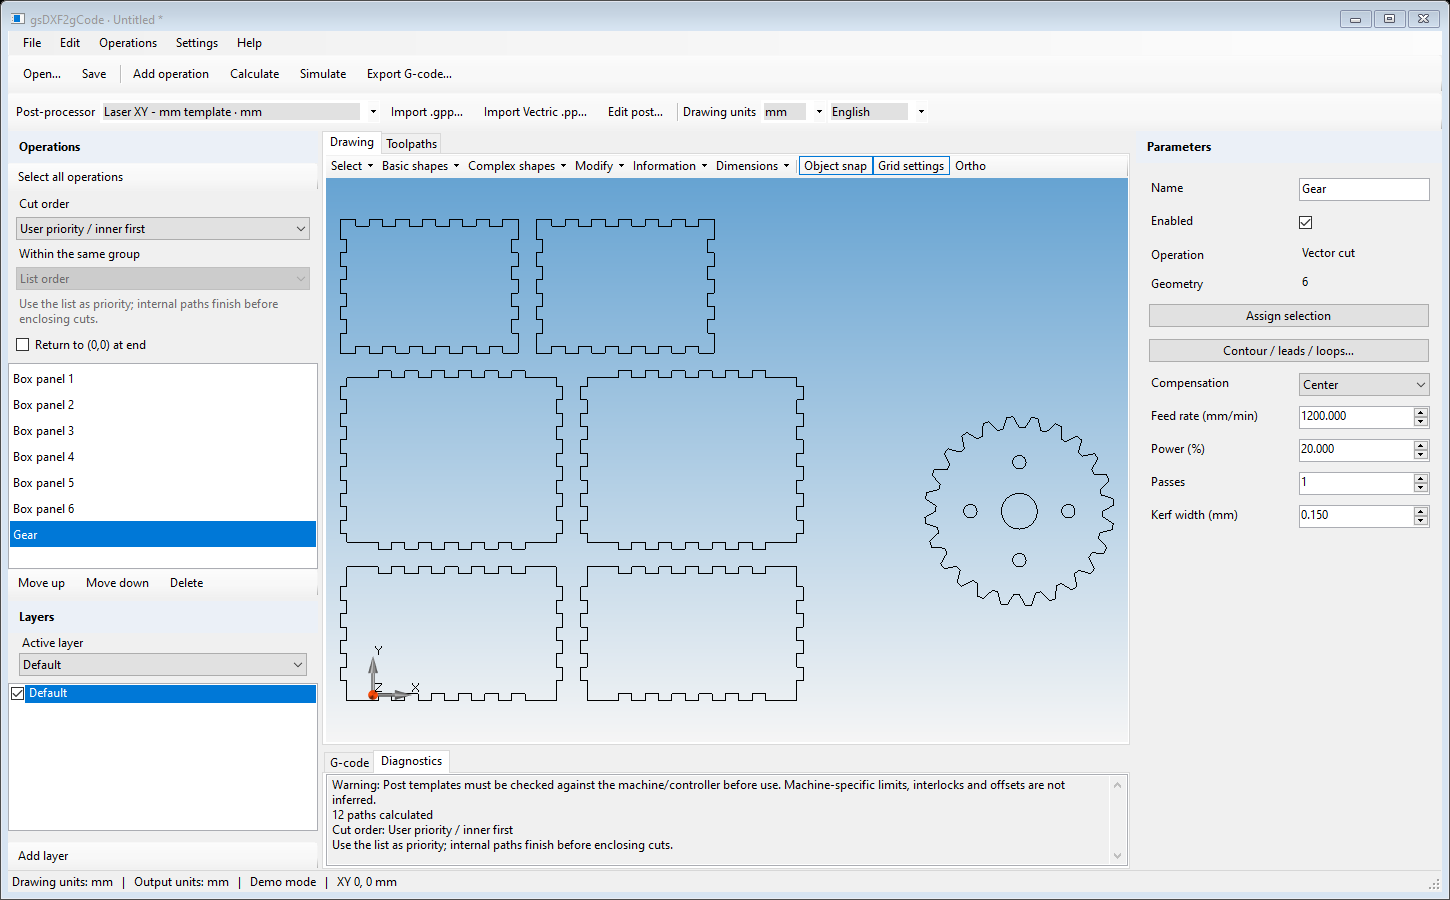Screen dimensions: 1450x900
Task: Click the Calculate toolbar button
Action: coord(254,74)
